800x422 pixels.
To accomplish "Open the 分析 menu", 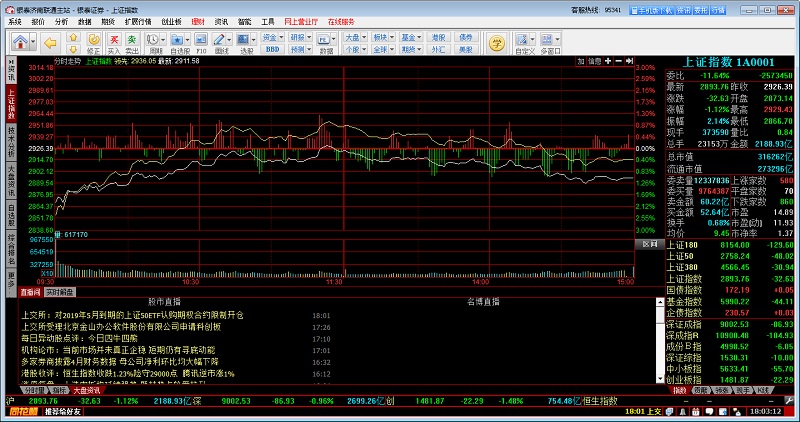I will coord(61,20).
